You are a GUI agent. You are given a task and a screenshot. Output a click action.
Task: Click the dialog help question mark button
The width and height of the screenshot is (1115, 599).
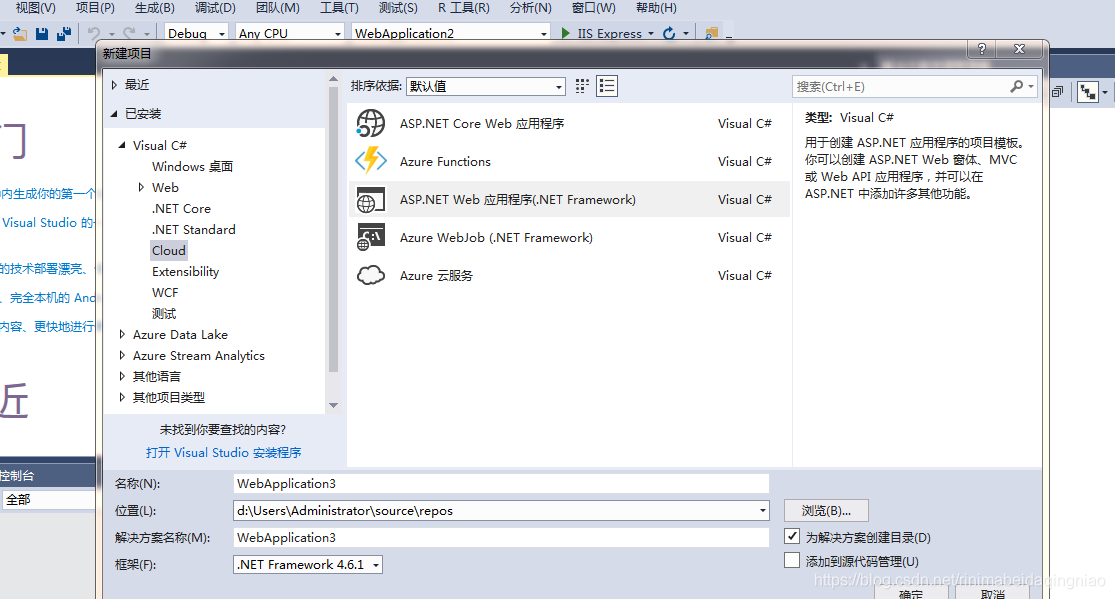982,48
